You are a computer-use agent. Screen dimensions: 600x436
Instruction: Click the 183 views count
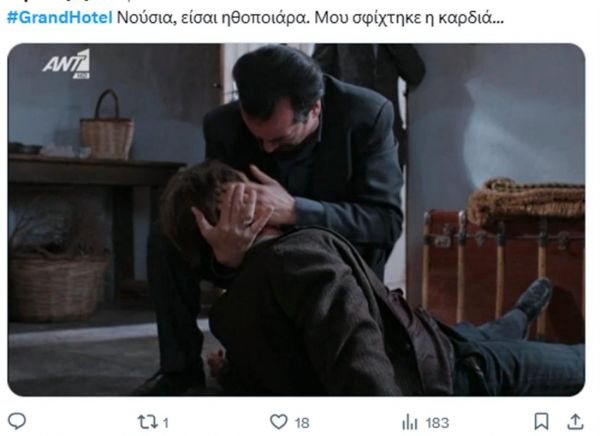(x=437, y=423)
